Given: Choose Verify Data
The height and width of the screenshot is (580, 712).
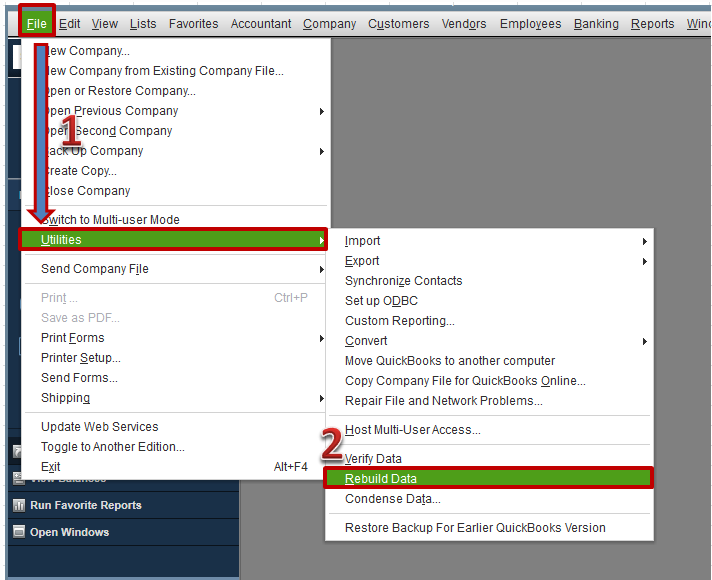Looking at the screenshot, I should click(373, 459).
